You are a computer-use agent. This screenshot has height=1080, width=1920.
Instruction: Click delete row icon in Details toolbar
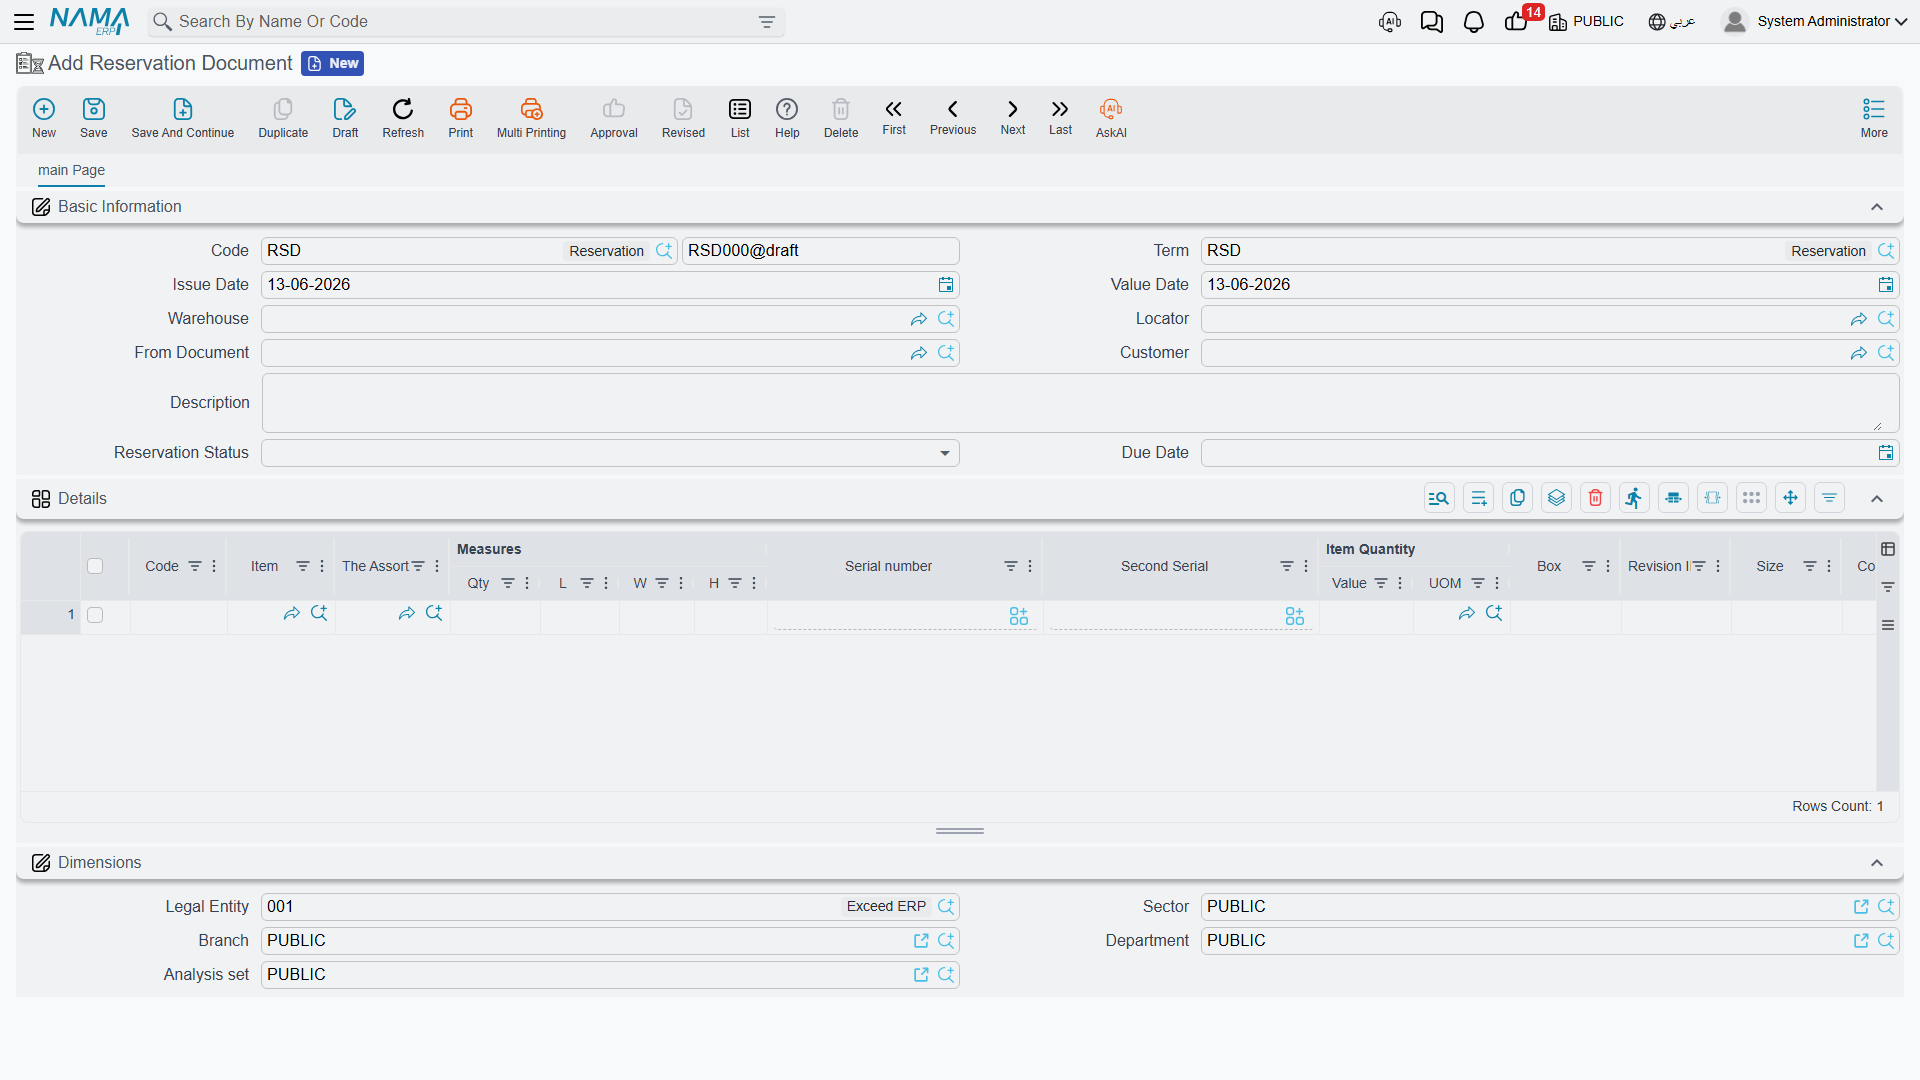point(1596,498)
